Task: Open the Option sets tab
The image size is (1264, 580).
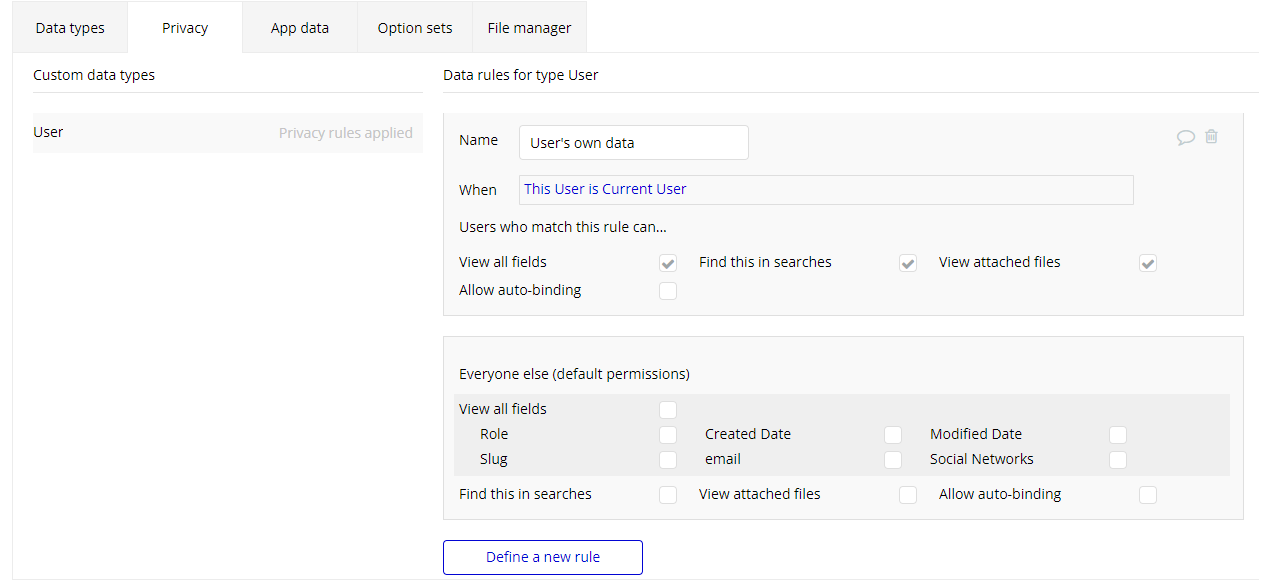Action: (x=415, y=28)
